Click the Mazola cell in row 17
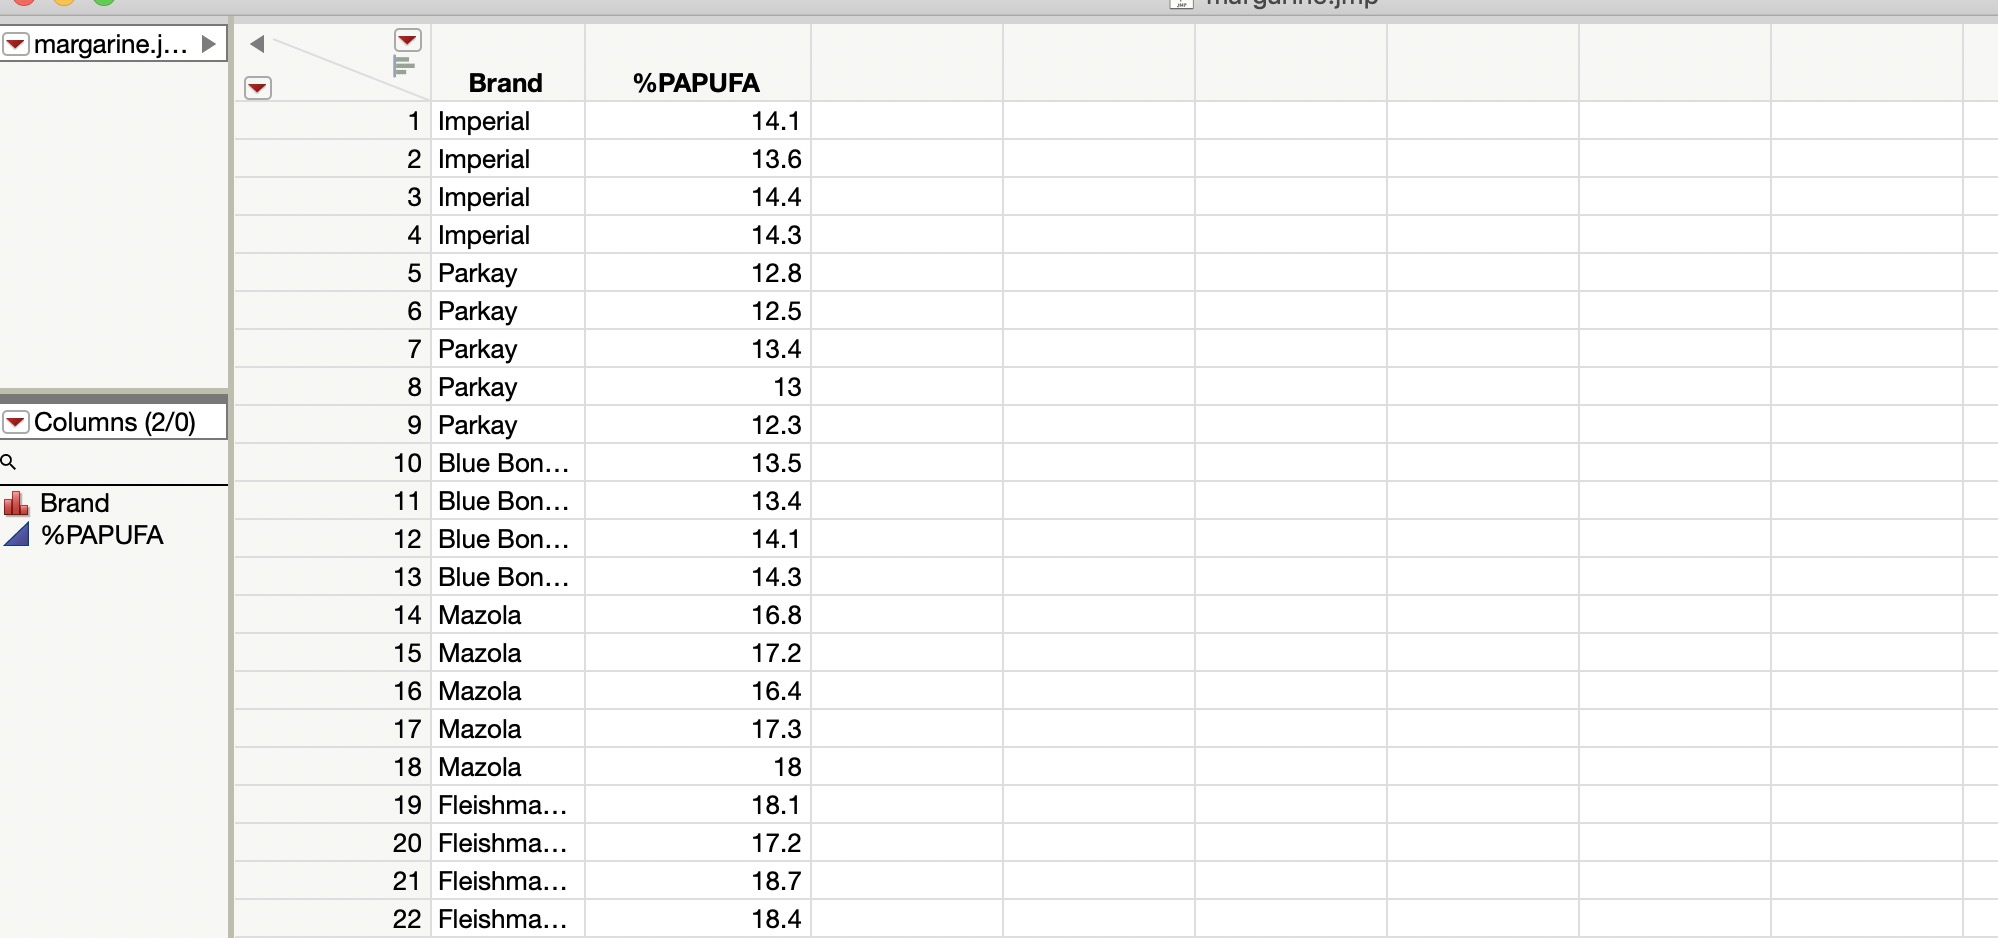Viewport: 1998px width, 938px height. (x=508, y=729)
